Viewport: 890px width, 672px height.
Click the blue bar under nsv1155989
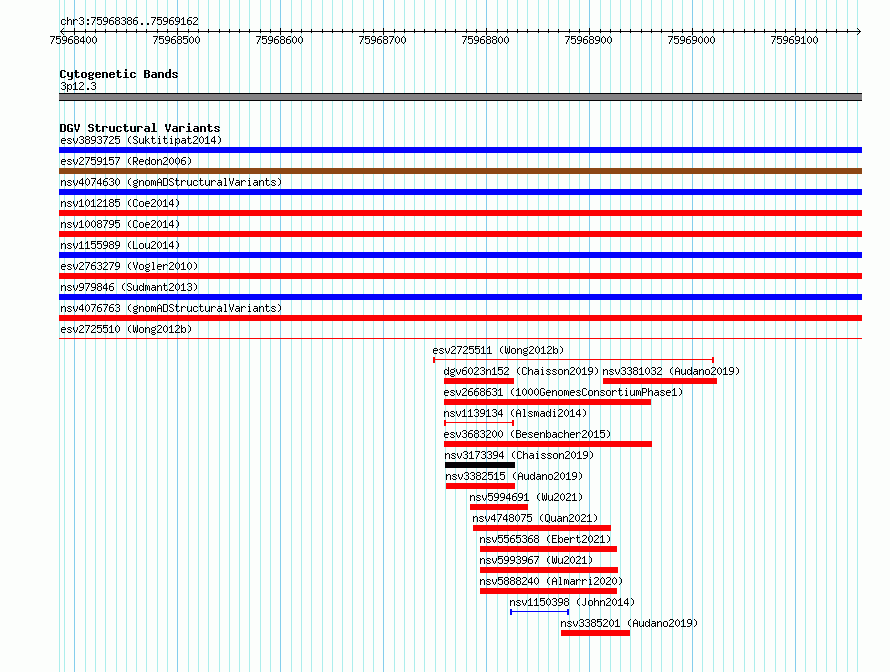(460, 255)
